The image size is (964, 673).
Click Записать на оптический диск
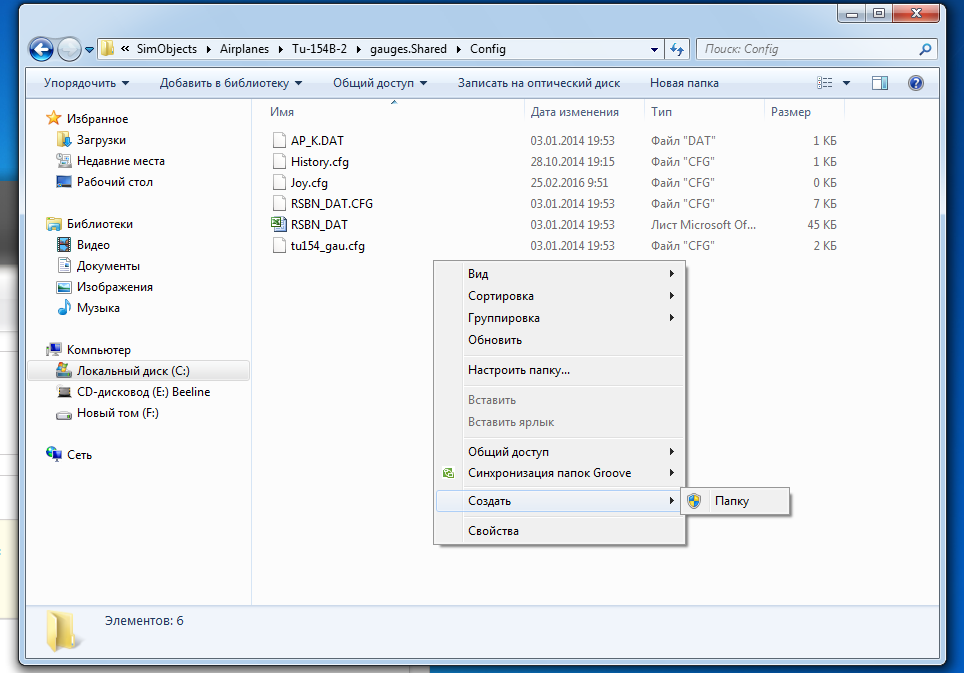click(539, 83)
